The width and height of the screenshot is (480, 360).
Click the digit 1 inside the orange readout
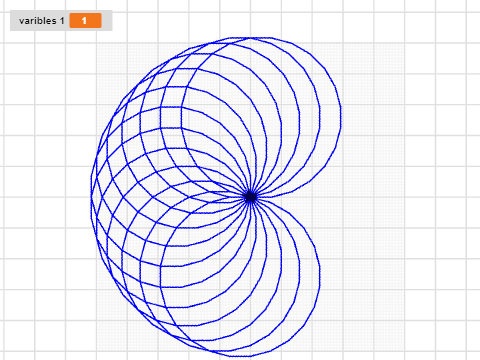[84, 21]
